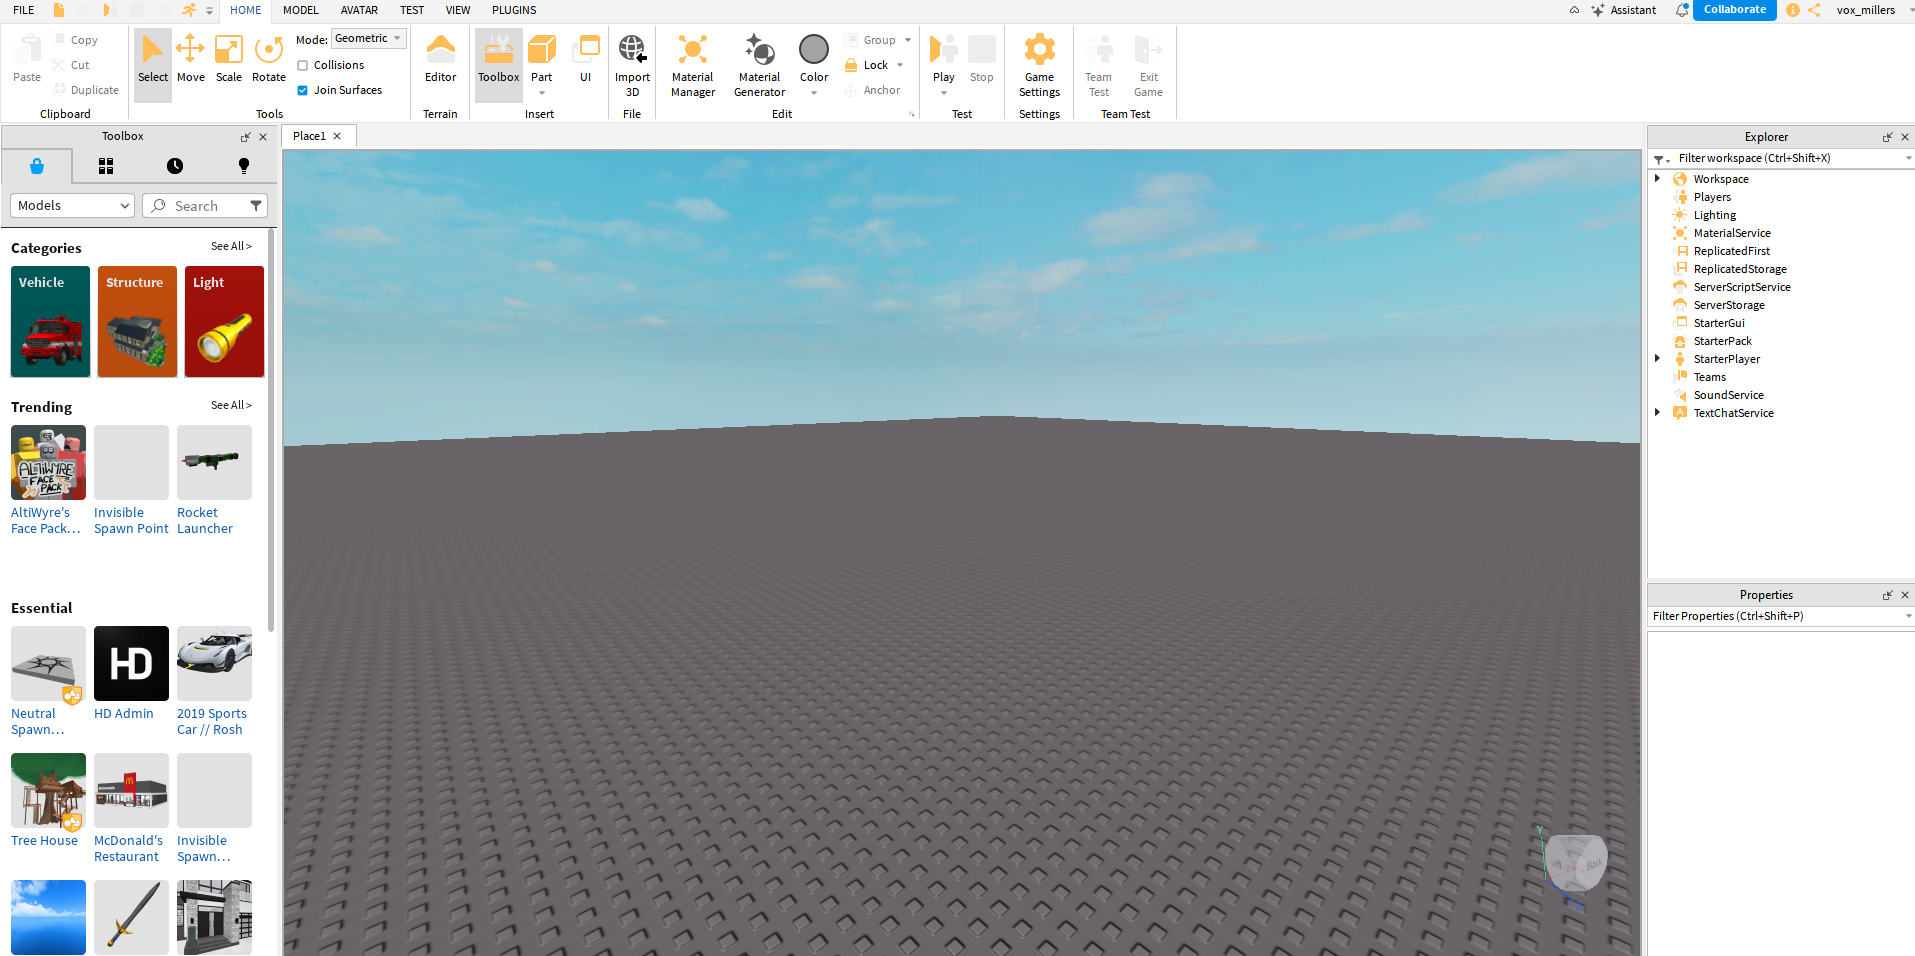Switch to the MODEL ribbon tab
The width and height of the screenshot is (1915, 956).
[300, 10]
